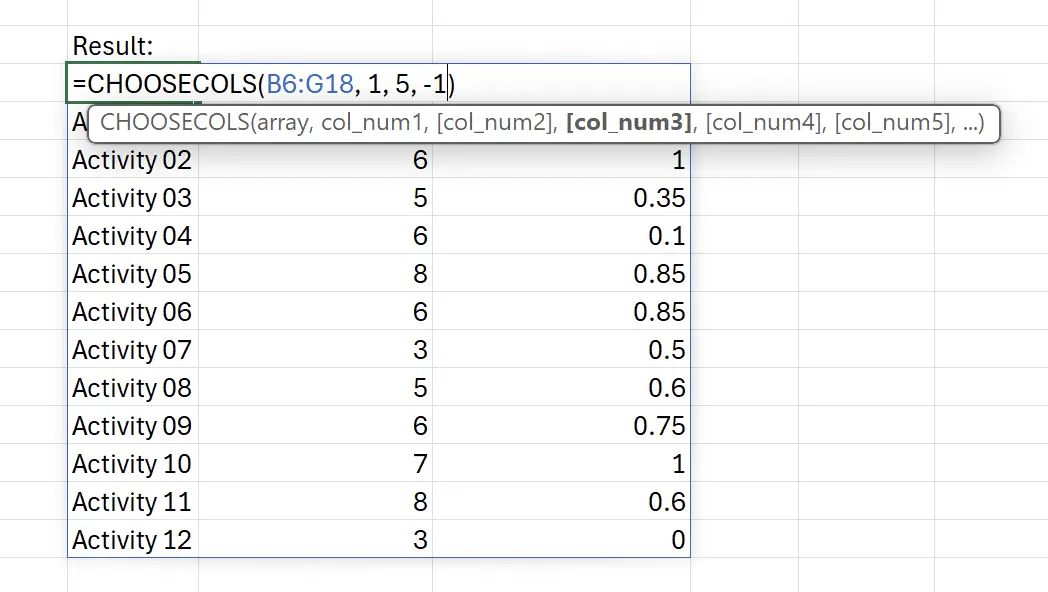The width and height of the screenshot is (1048, 592).
Task: Click the array argument hint in tooltip
Action: [x=285, y=123]
